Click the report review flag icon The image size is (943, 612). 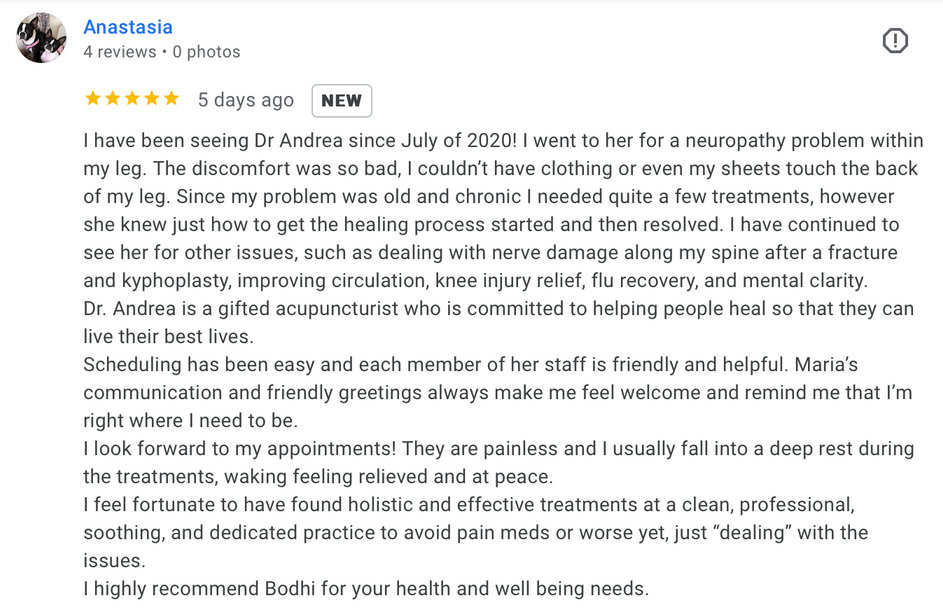click(x=895, y=41)
